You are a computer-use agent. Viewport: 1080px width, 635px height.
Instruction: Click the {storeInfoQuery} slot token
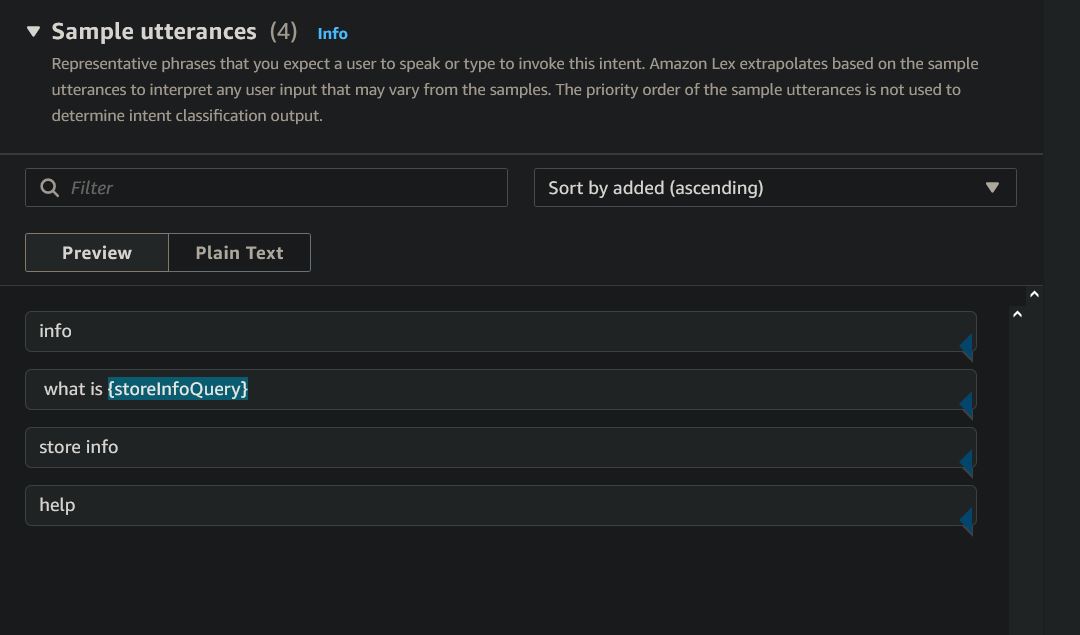[x=178, y=389]
